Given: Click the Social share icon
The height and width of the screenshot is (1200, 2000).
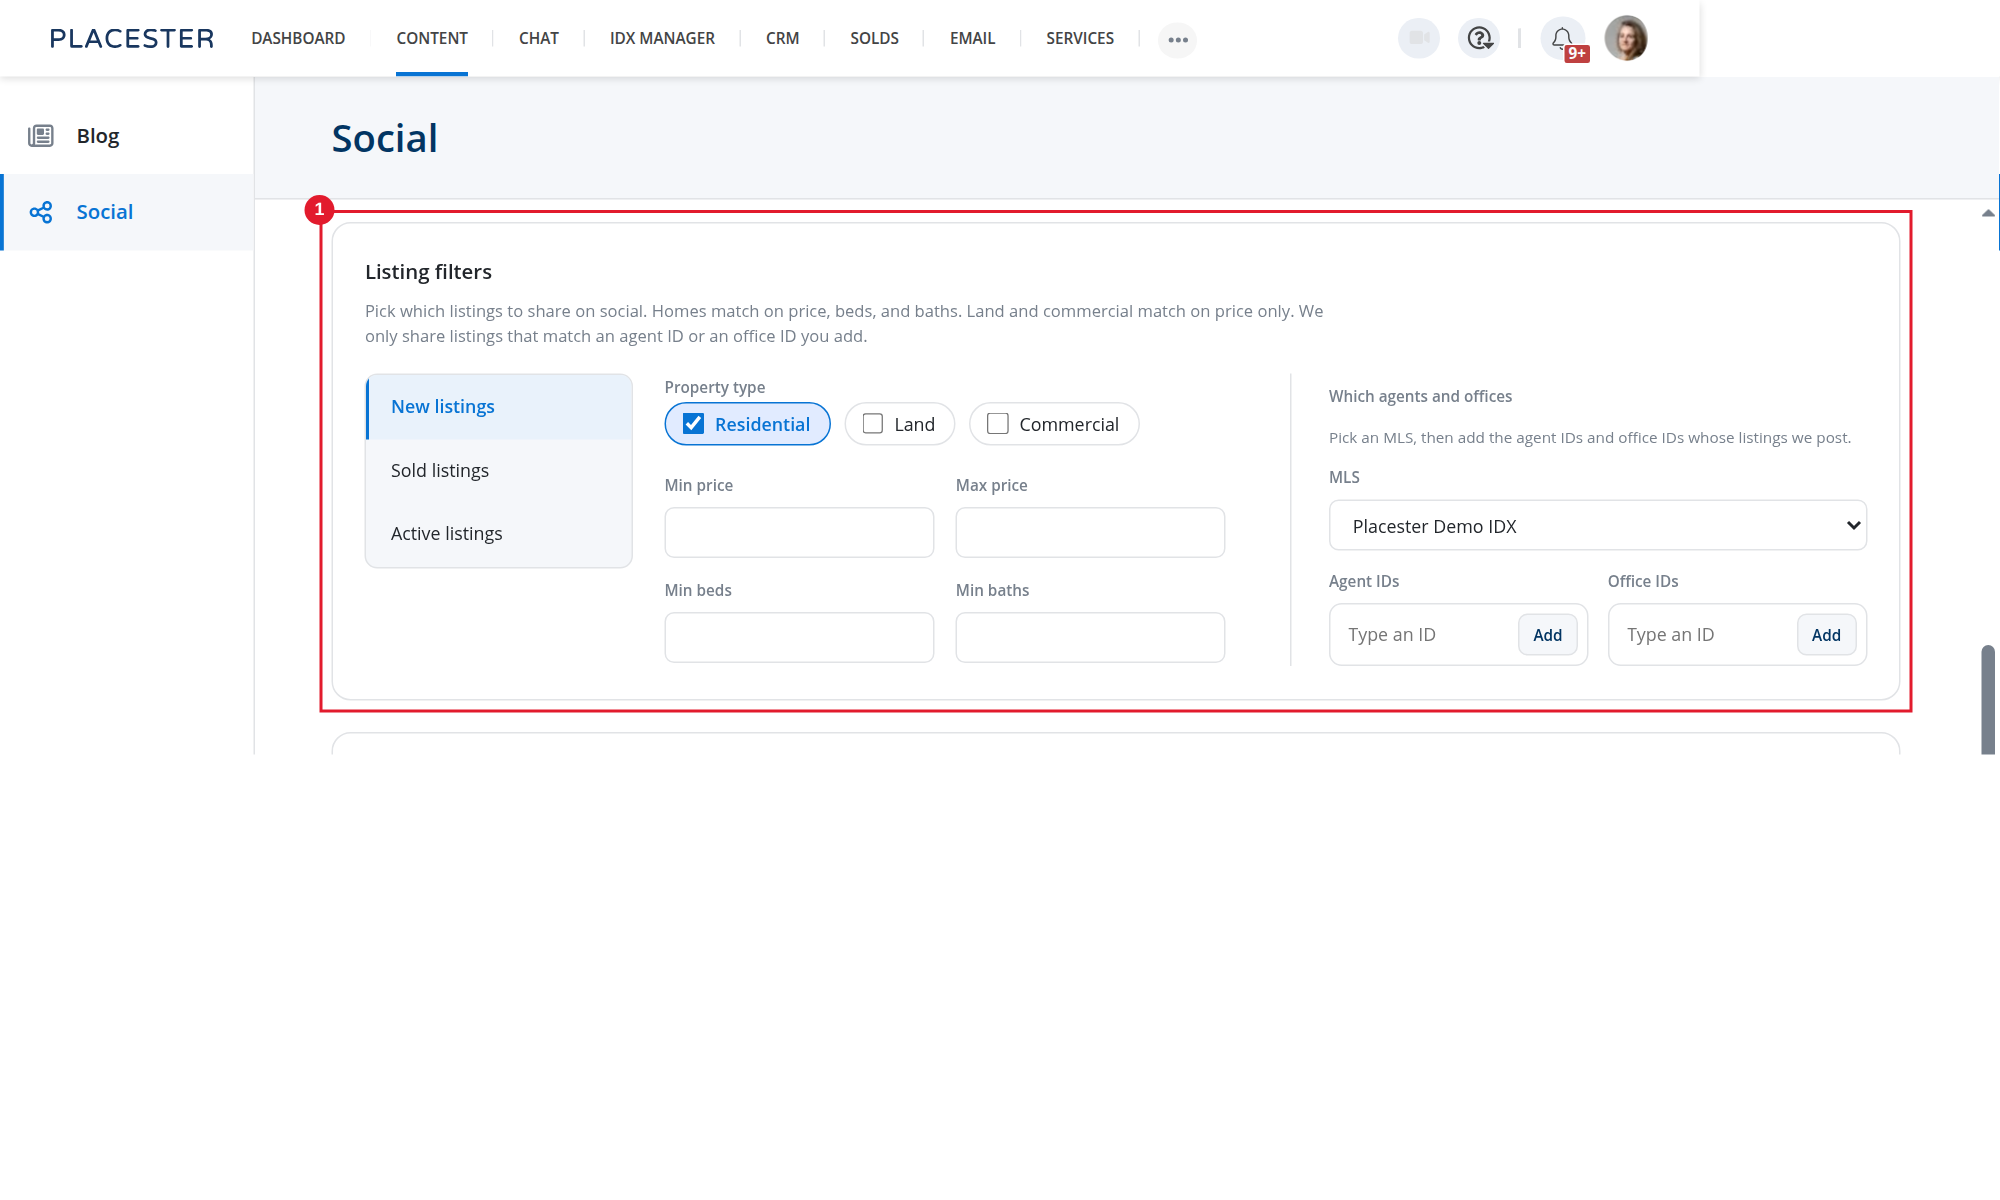Looking at the screenshot, I should (x=41, y=212).
